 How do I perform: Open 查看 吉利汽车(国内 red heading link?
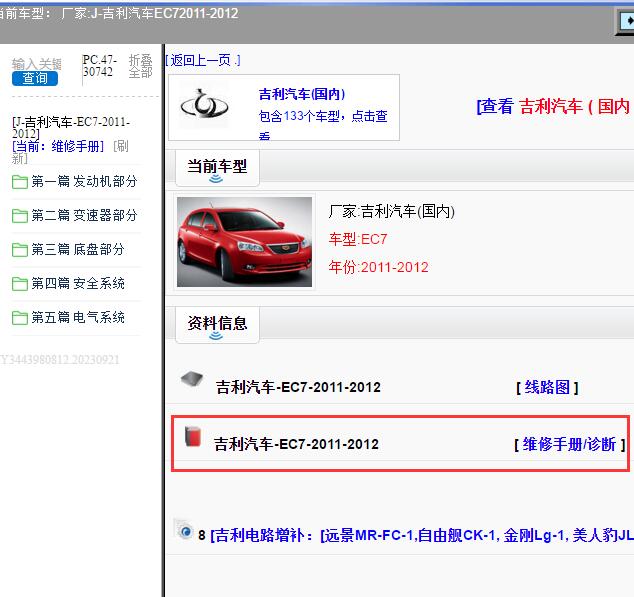click(555, 107)
